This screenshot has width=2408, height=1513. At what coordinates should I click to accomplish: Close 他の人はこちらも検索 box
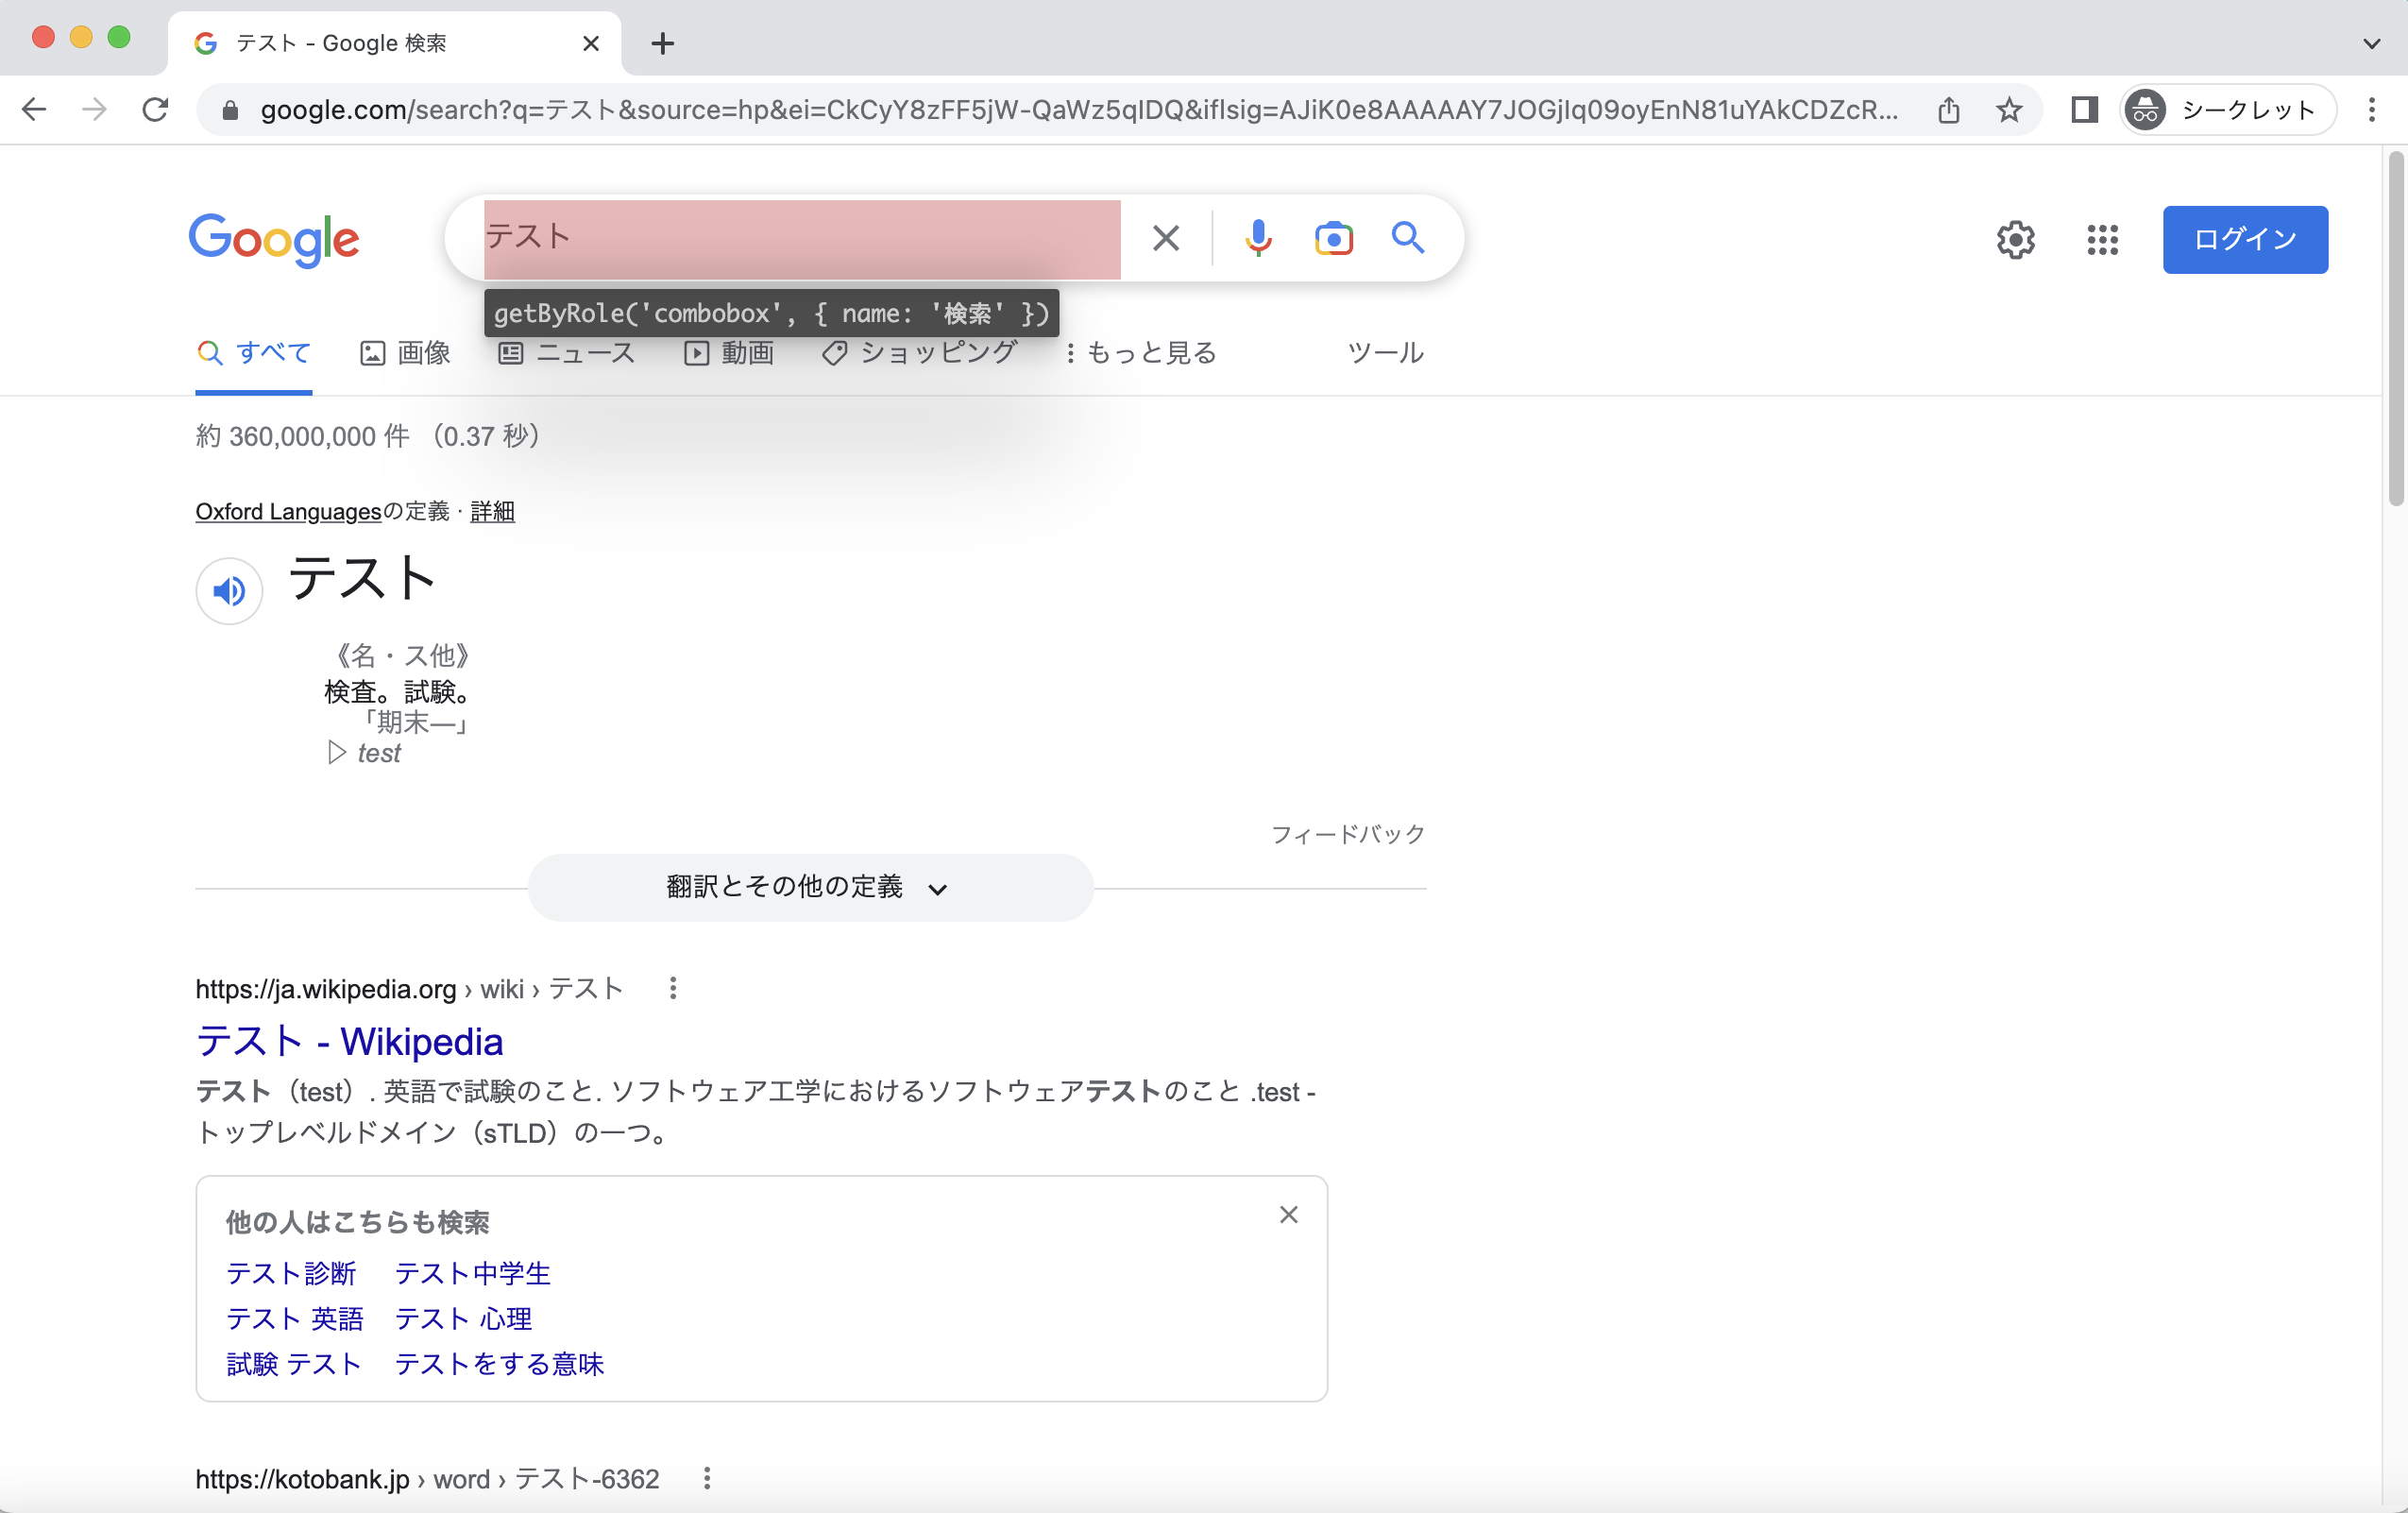click(x=1289, y=1215)
